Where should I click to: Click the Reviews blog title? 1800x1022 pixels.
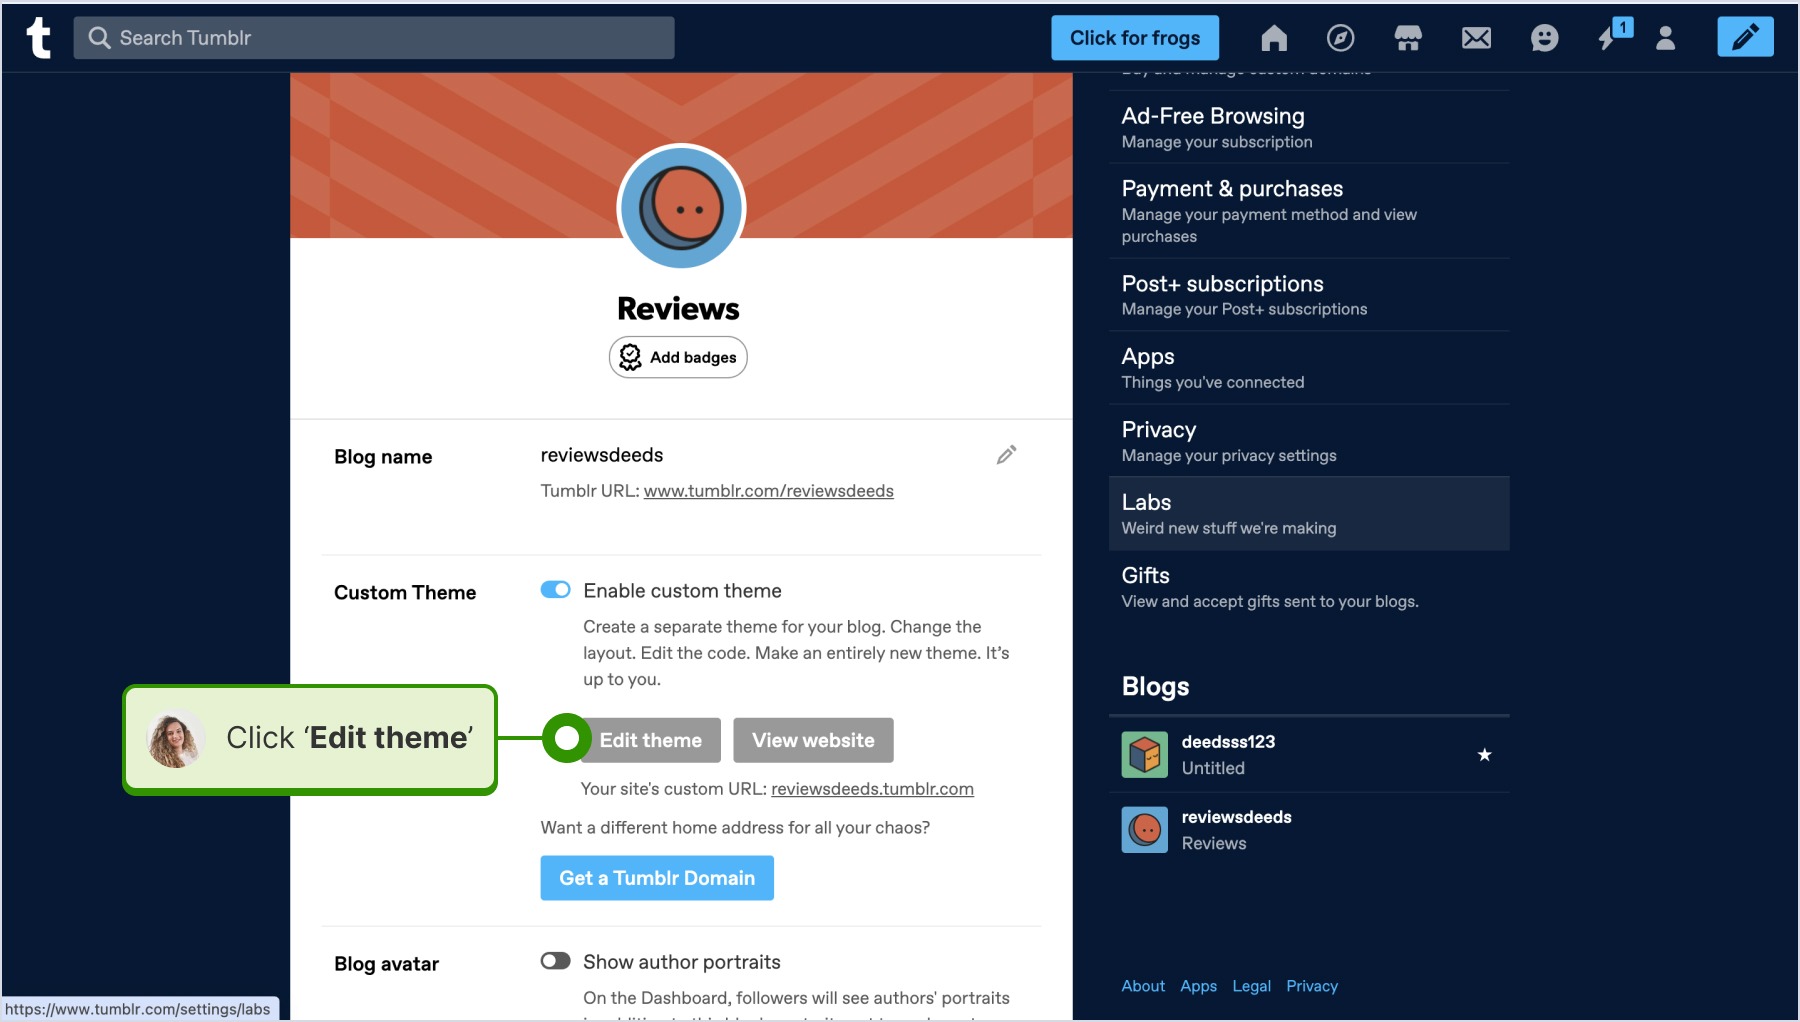(x=678, y=309)
